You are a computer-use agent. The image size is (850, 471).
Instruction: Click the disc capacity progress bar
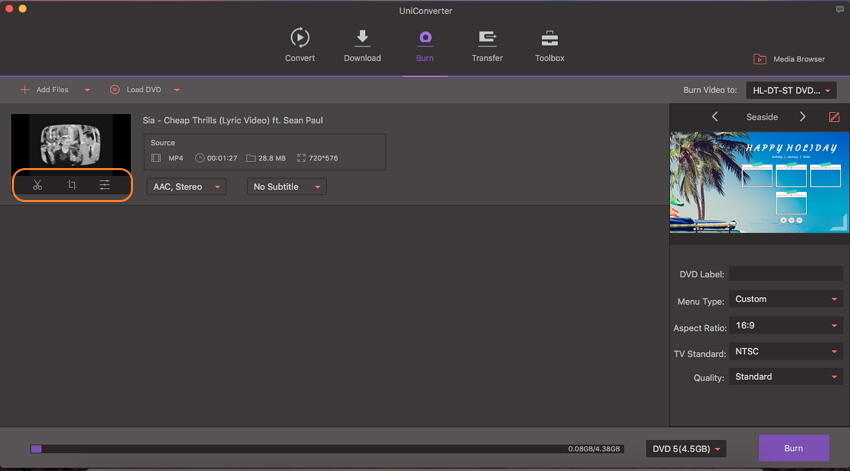click(327, 449)
